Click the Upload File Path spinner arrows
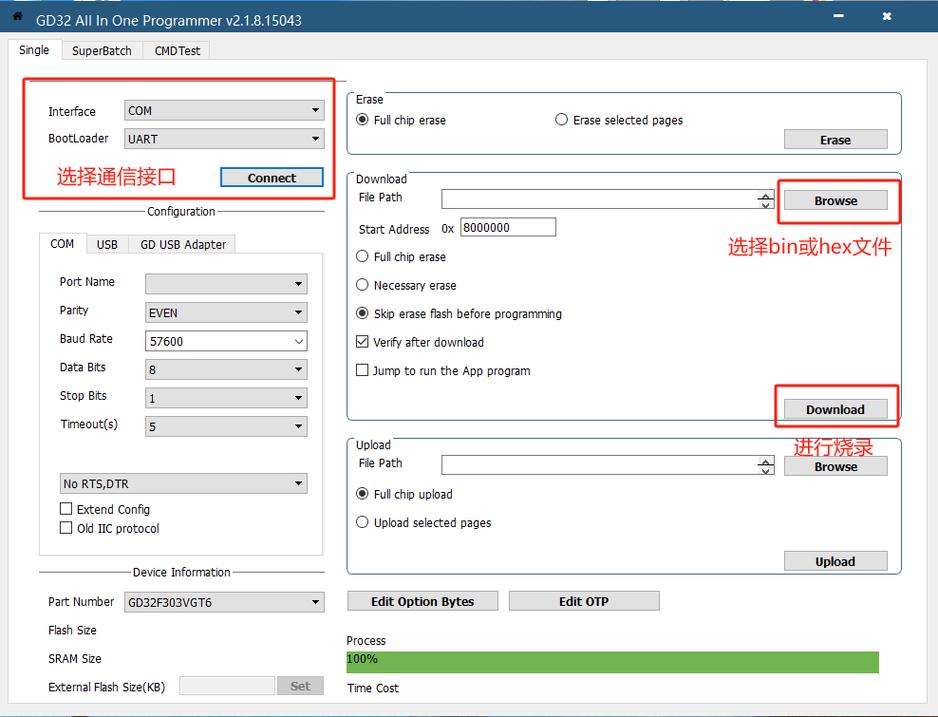This screenshot has width=938, height=717. (x=766, y=466)
